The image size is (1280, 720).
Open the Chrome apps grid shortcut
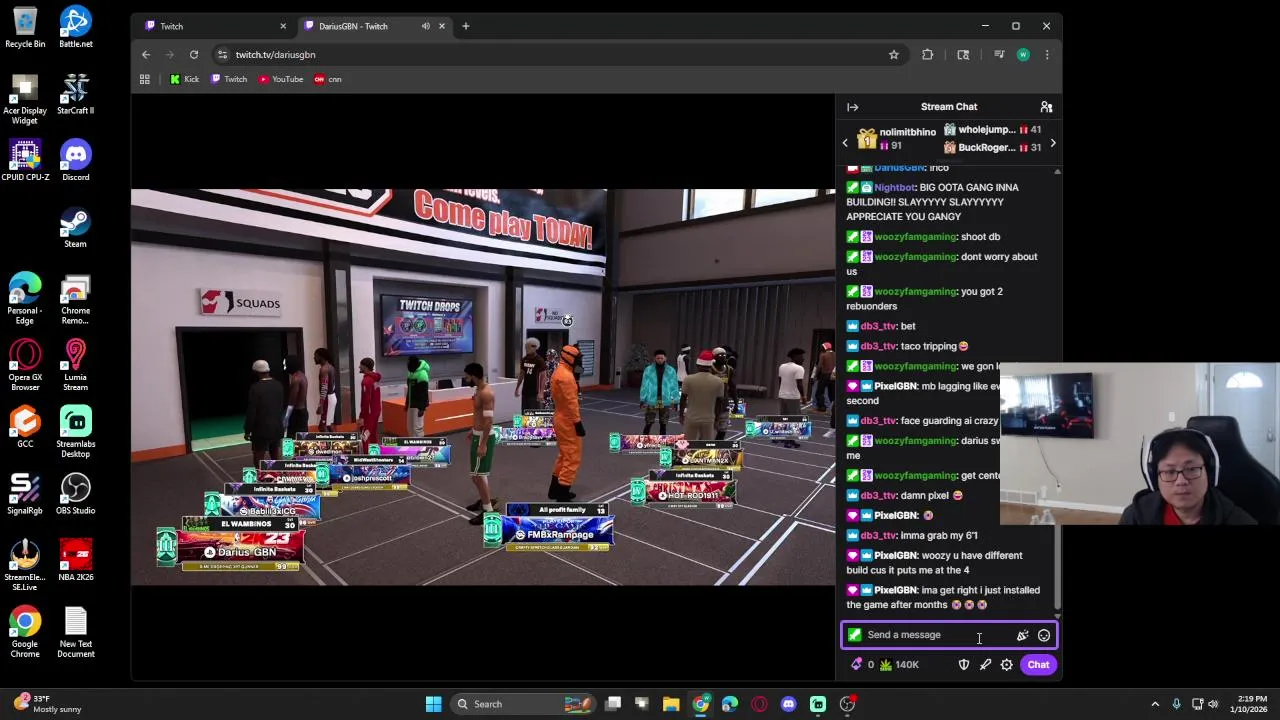[x=145, y=79]
